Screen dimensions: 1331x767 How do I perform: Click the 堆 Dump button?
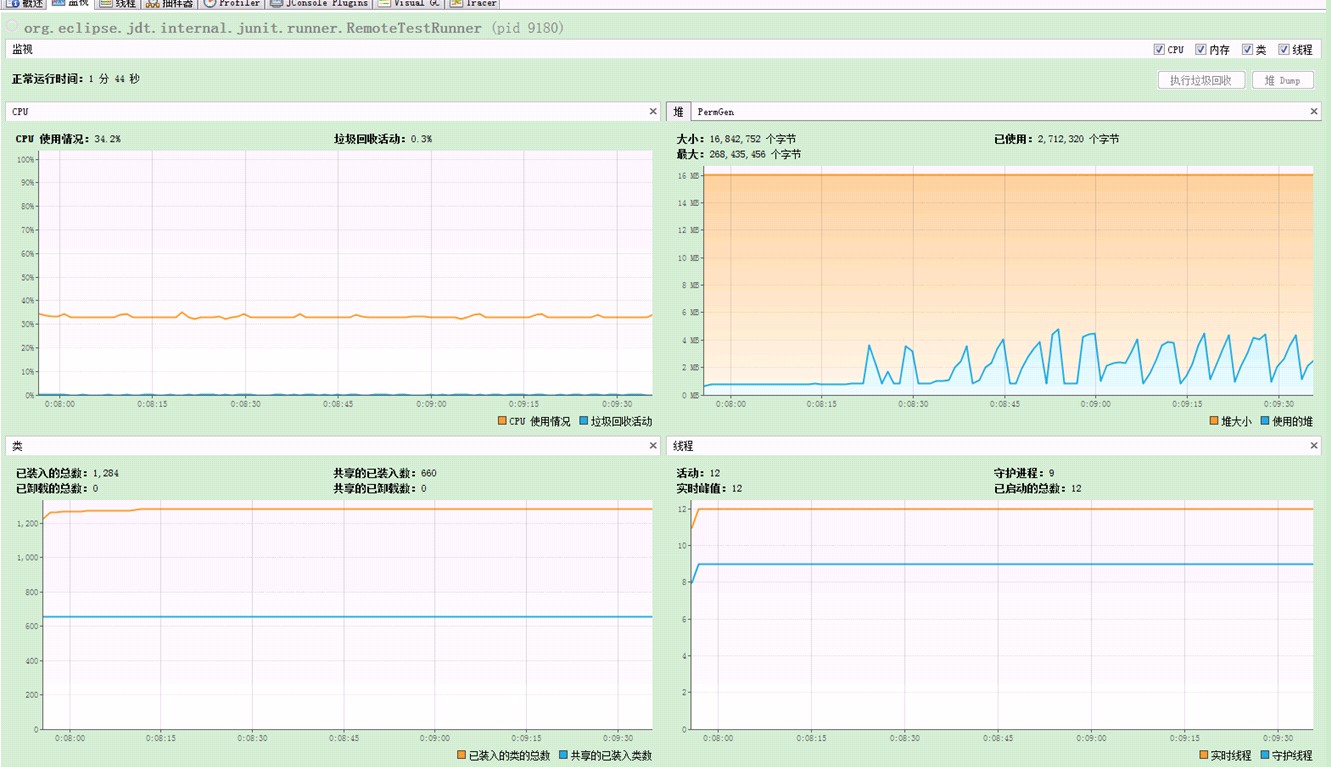(x=1283, y=80)
